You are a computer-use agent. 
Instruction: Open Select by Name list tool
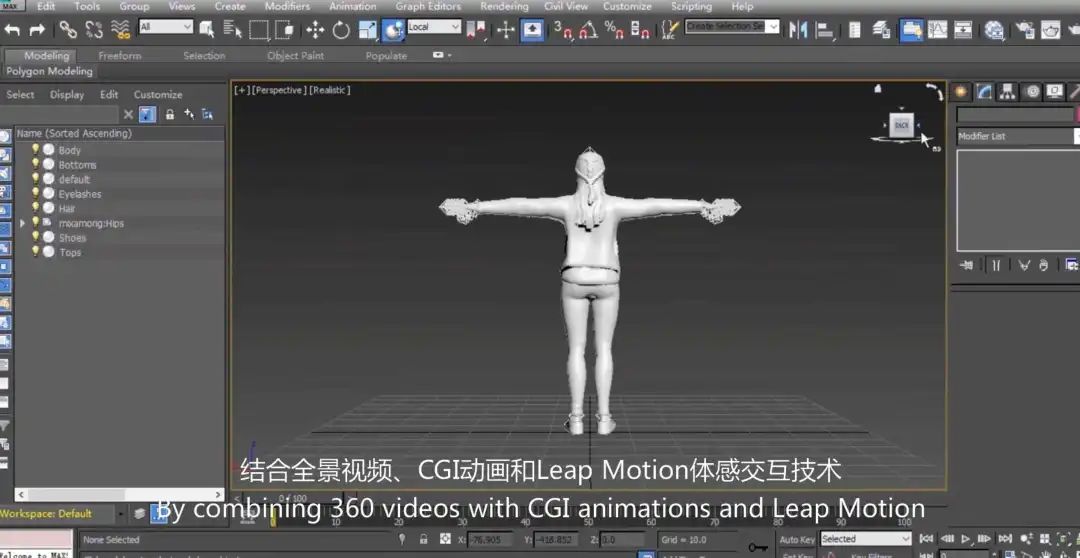pyautogui.click(x=231, y=30)
